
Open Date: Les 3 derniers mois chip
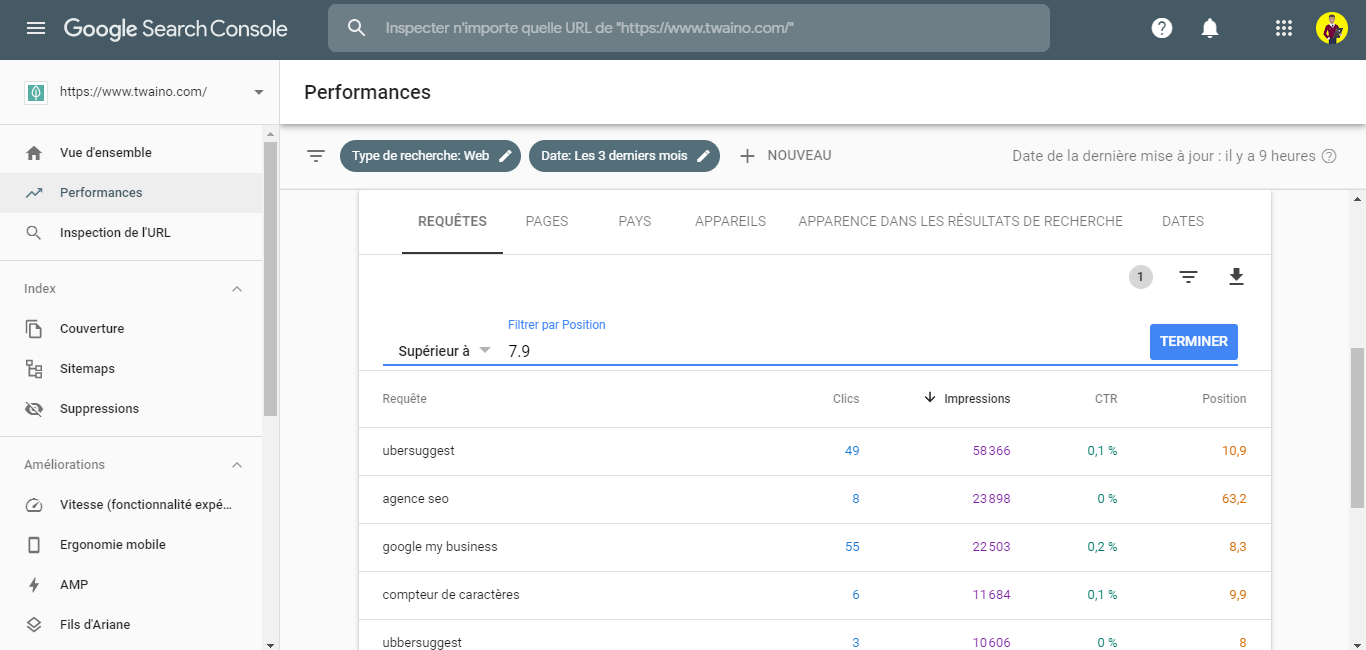point(624,156)
